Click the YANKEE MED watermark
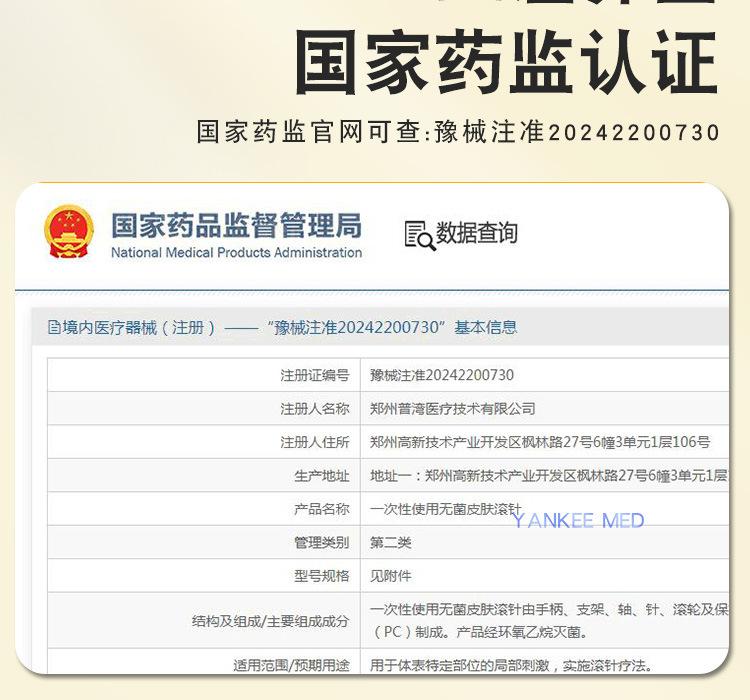Screen dimensions: 750x700 (578, 520)
